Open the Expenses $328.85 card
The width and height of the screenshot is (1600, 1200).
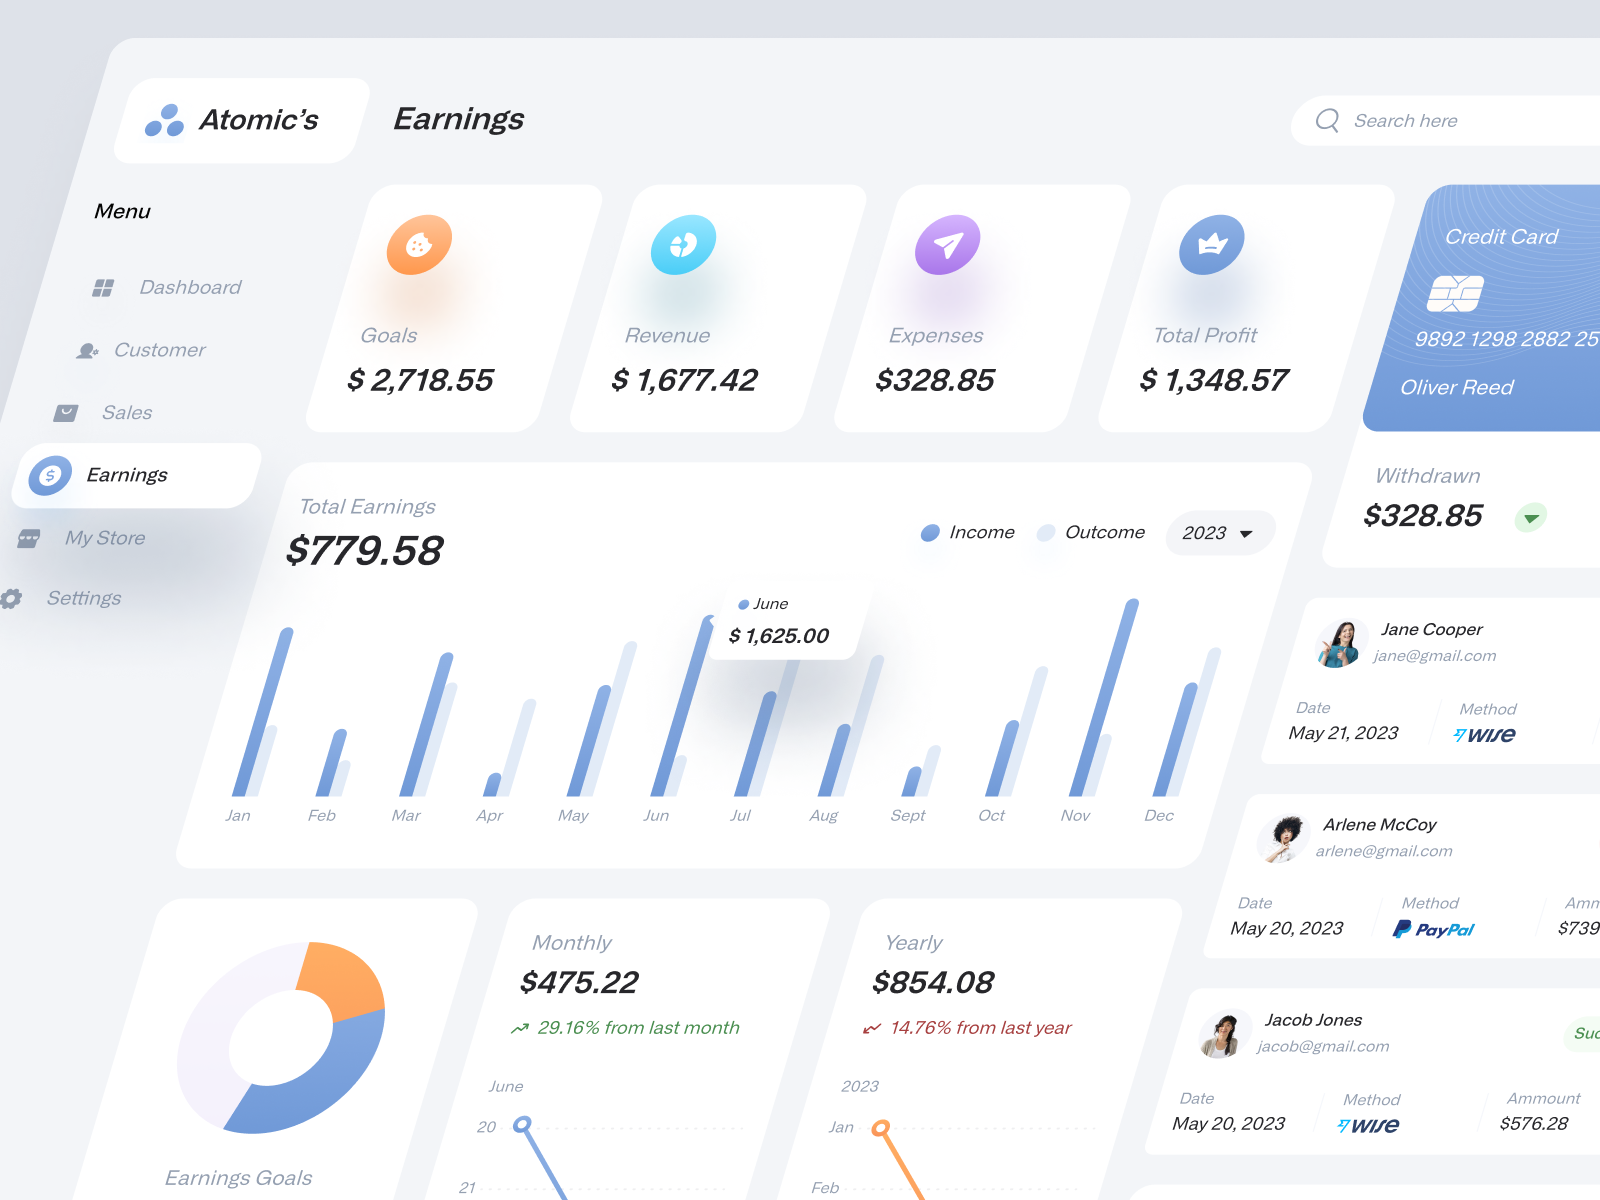click(983, 308)
